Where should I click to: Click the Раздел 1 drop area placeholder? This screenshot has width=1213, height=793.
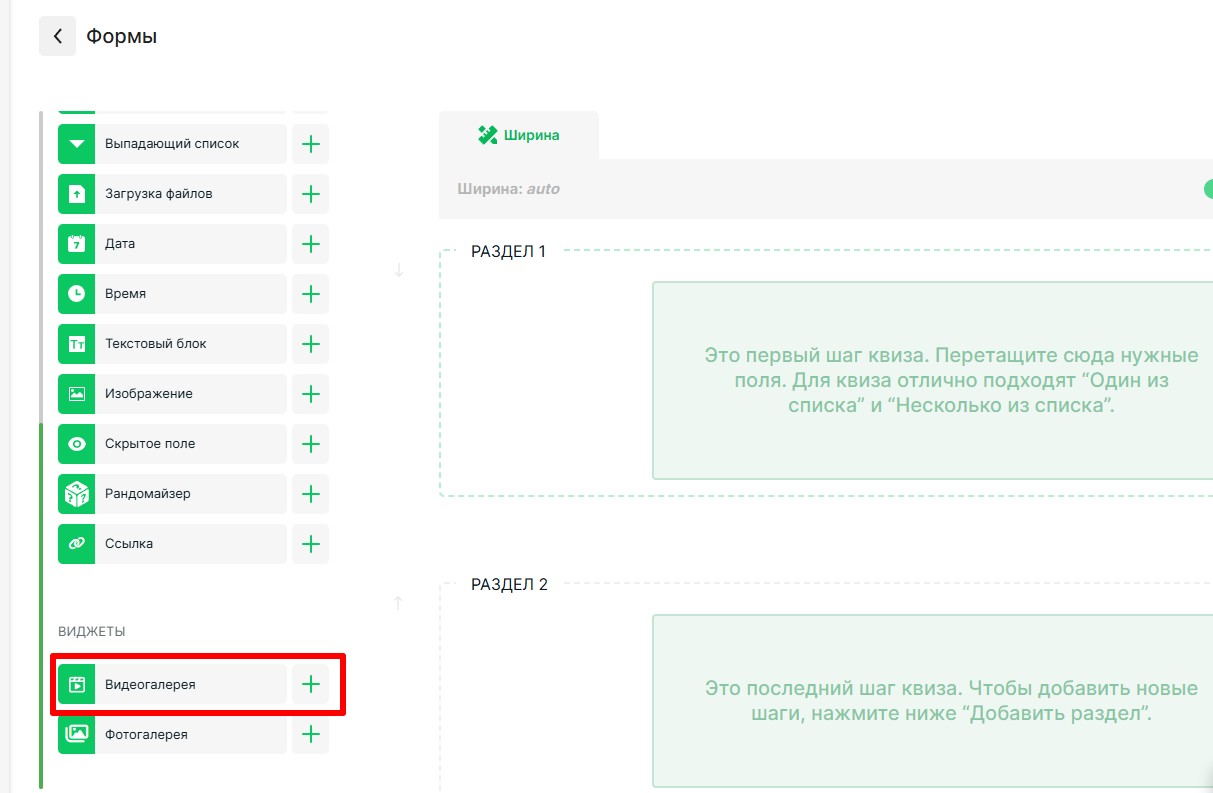pyautogui.click(x=932, y=380)
